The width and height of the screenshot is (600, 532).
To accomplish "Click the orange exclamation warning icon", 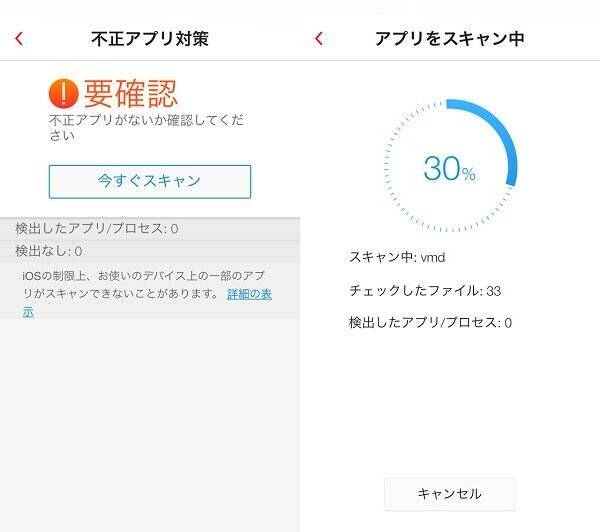I will click(x=63, y=94).
